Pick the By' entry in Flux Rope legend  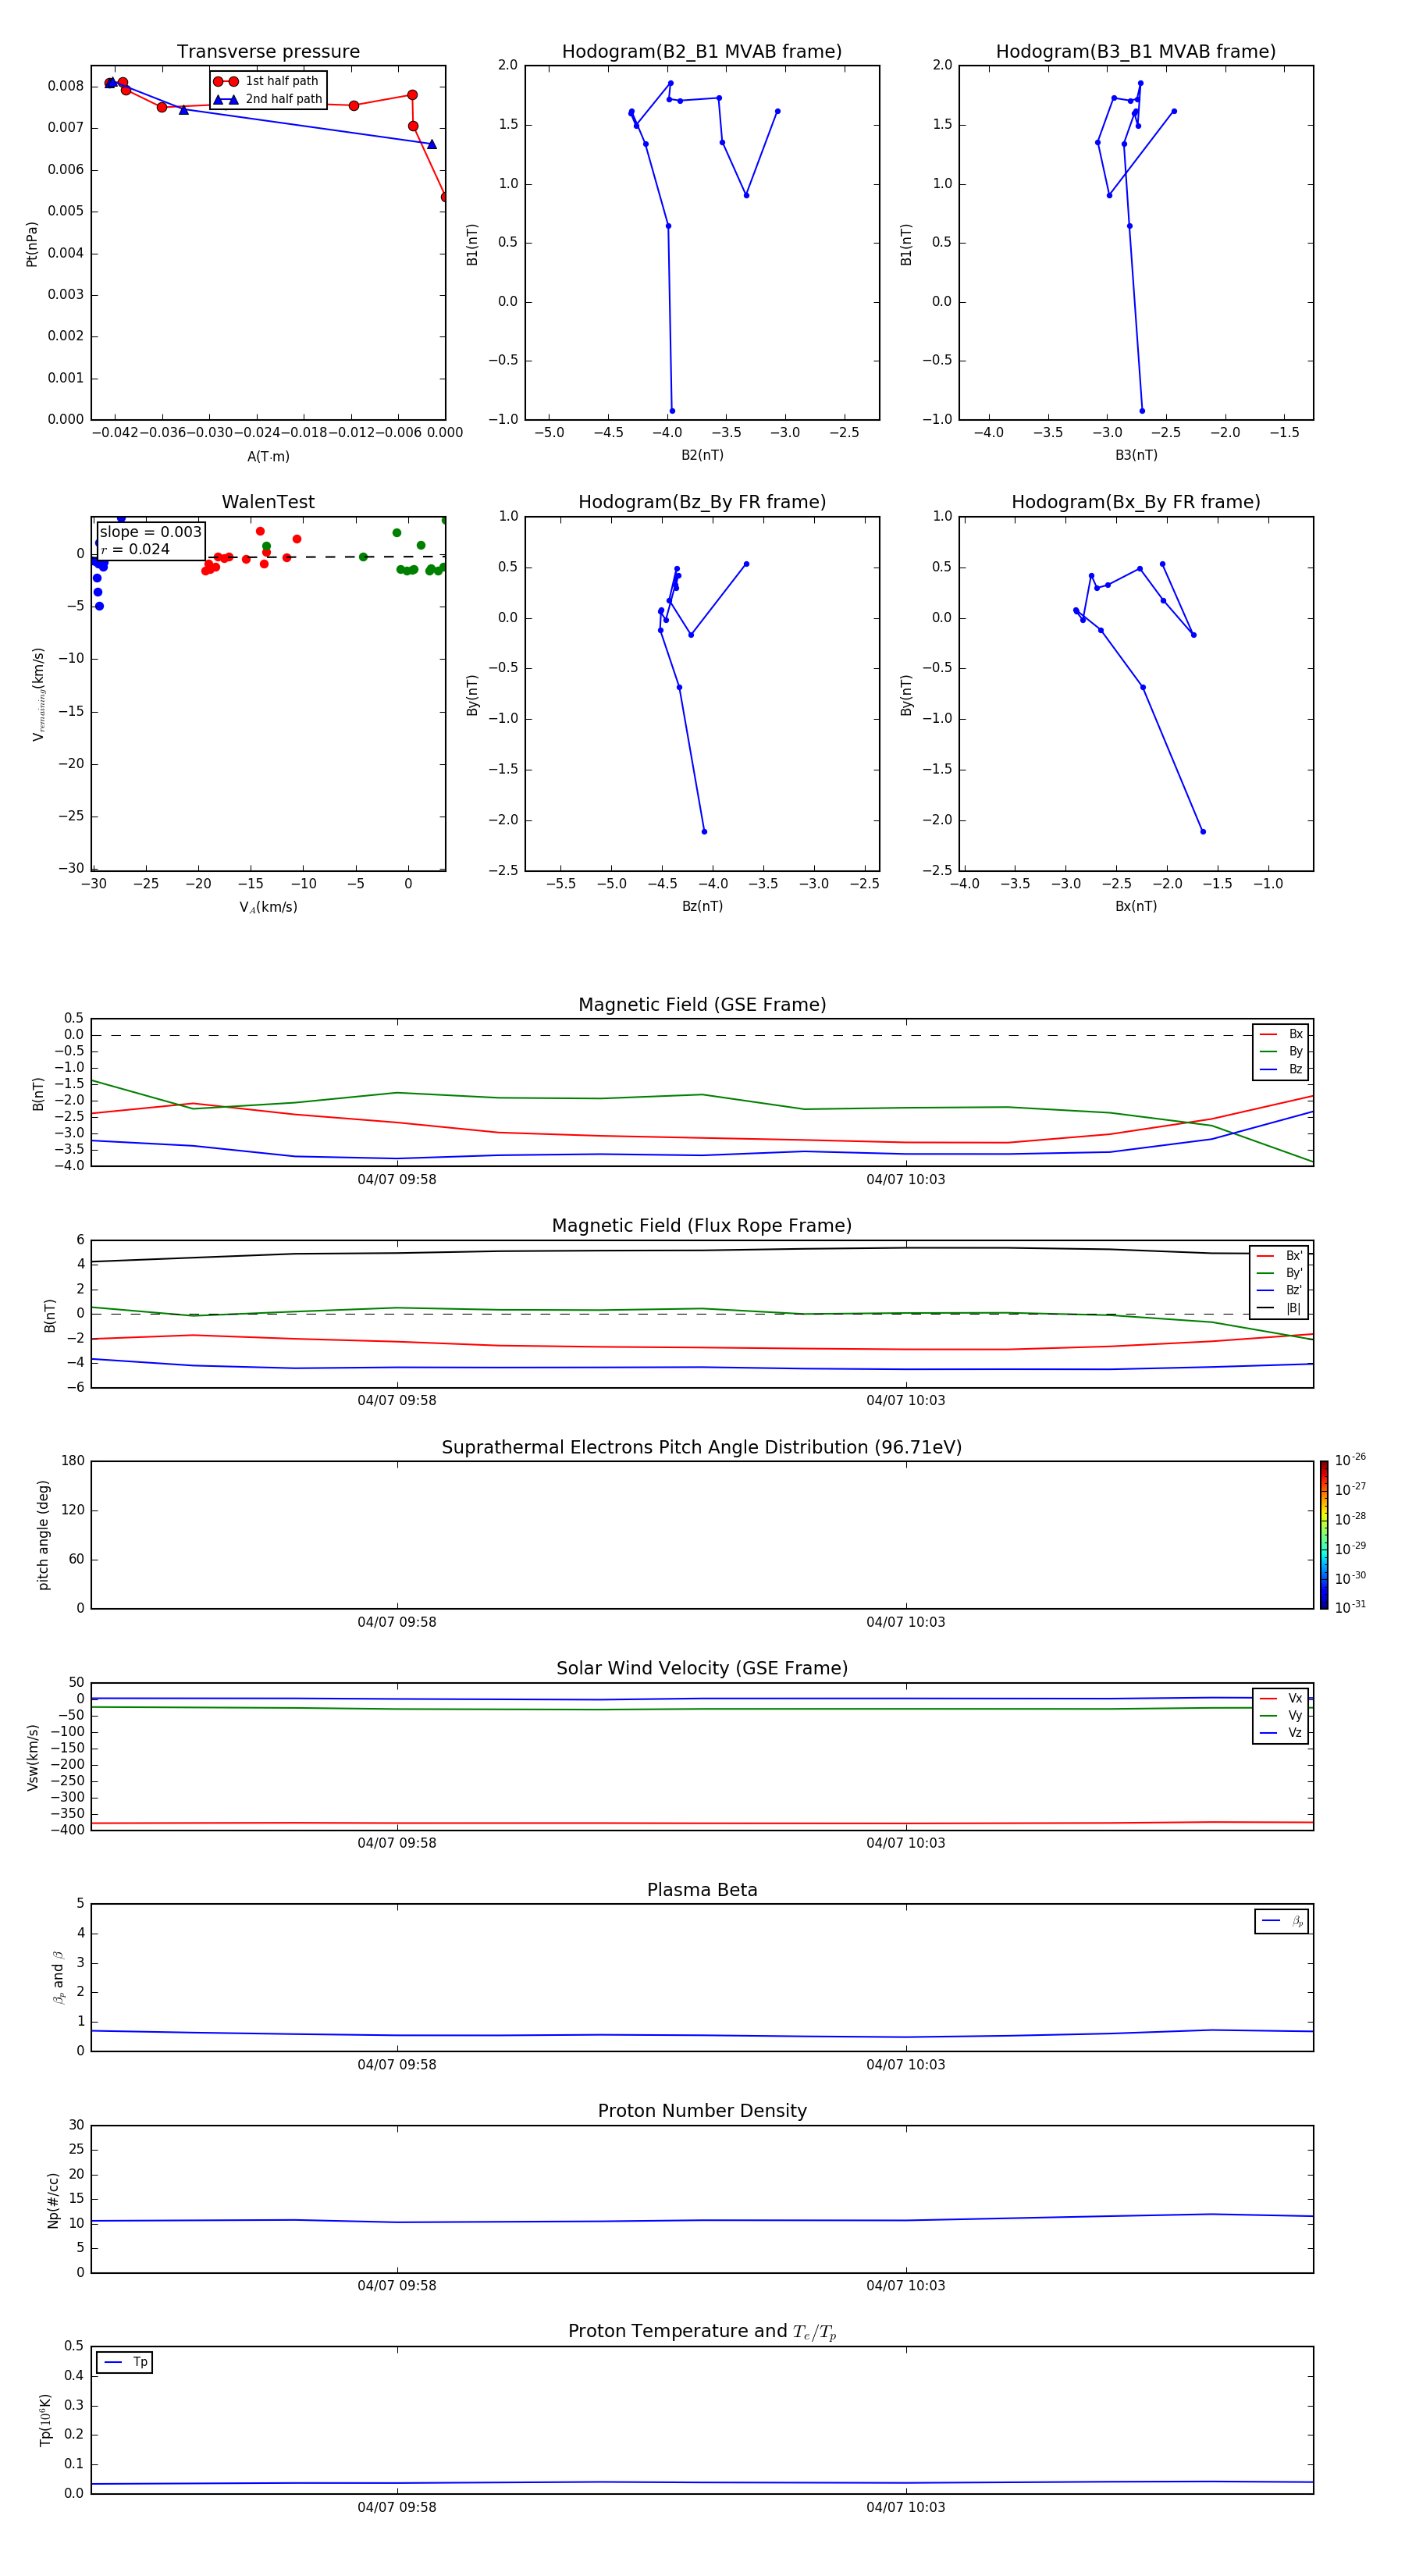[1280, 1273]
